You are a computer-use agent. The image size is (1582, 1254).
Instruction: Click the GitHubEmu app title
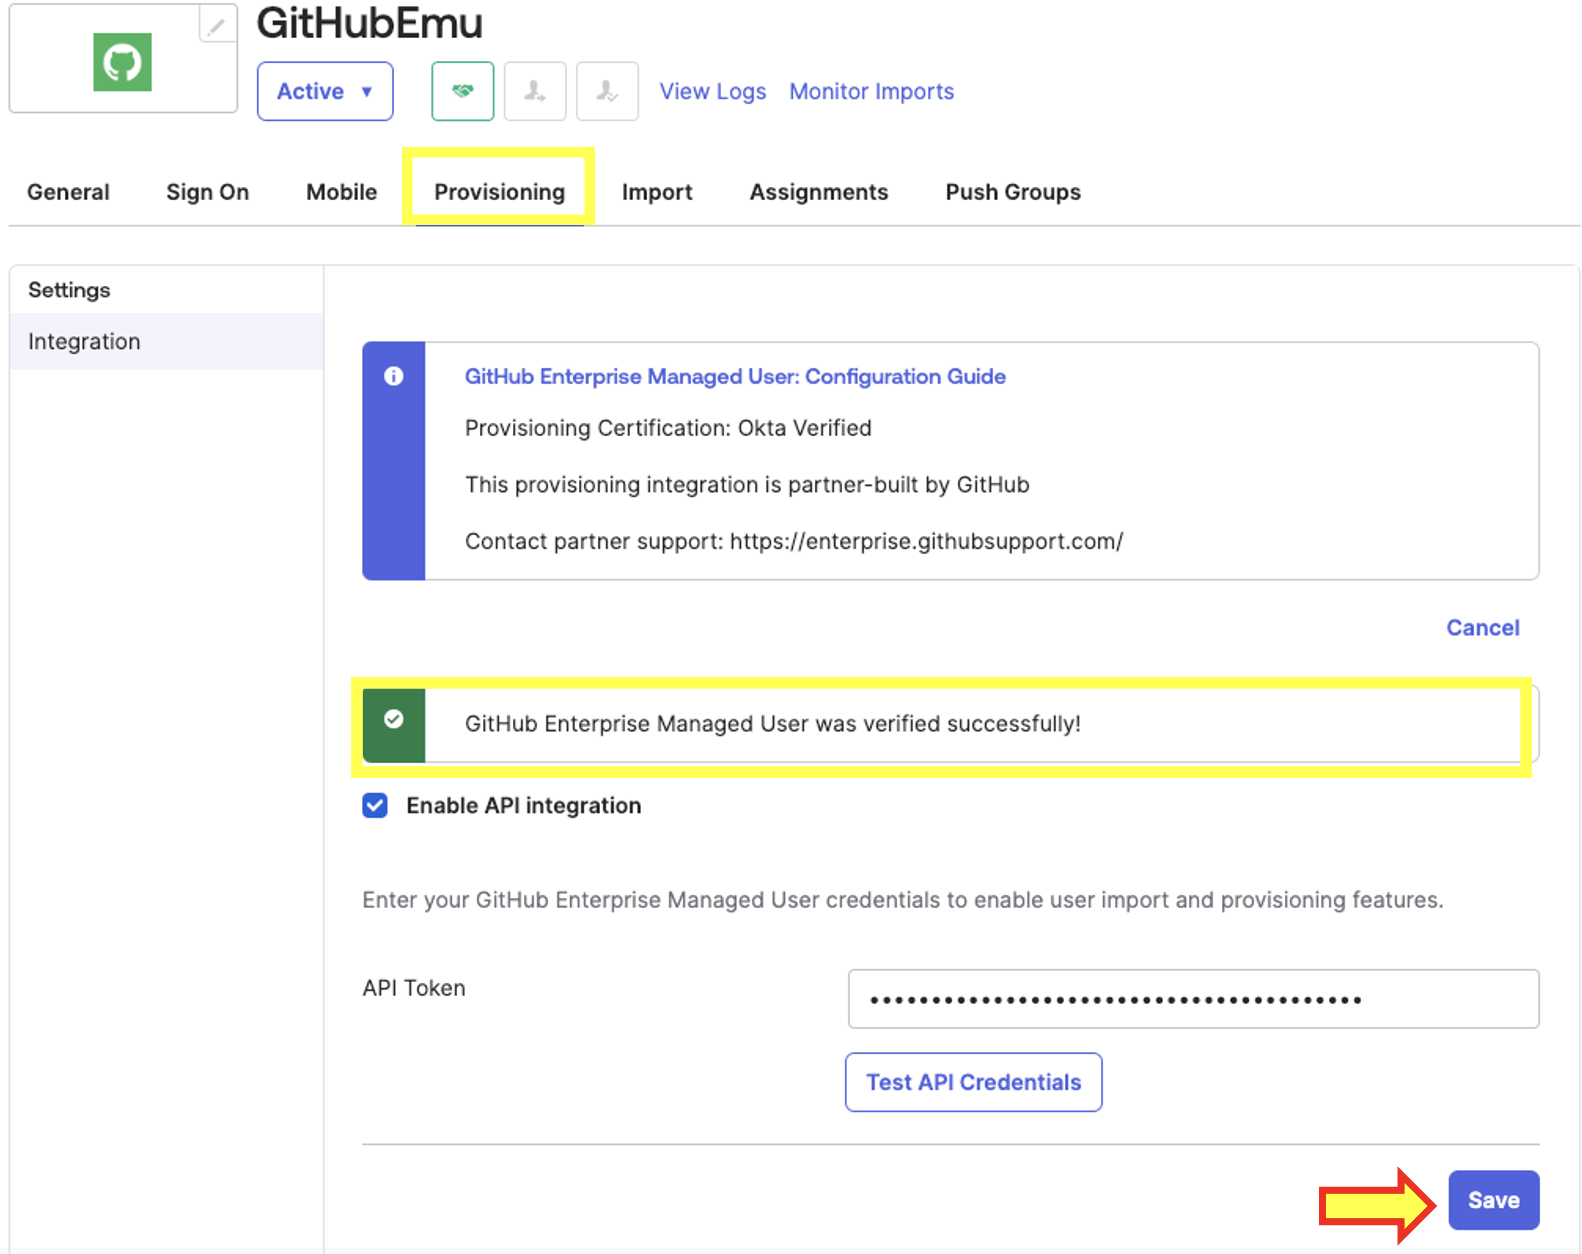[369, 24]
